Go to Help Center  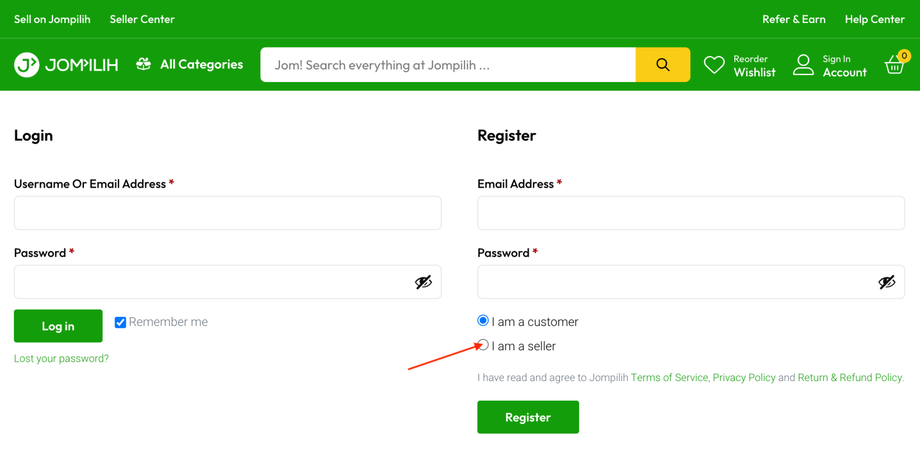(x=874, y=19)
